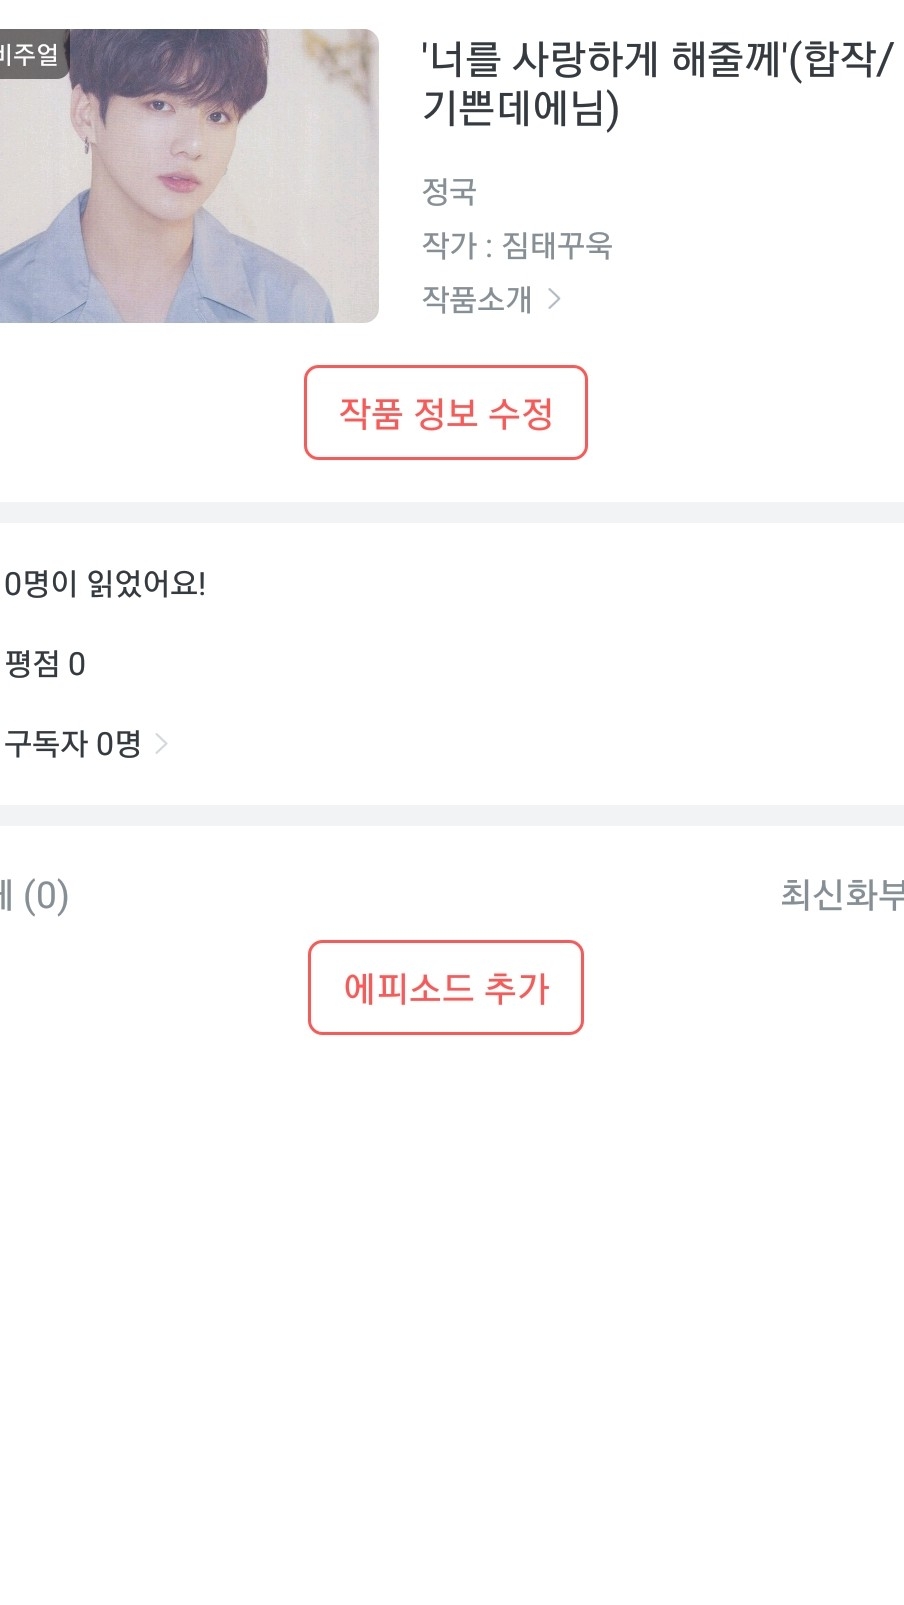Tap the title's second line 기쁜데에님)

[521, 108]
